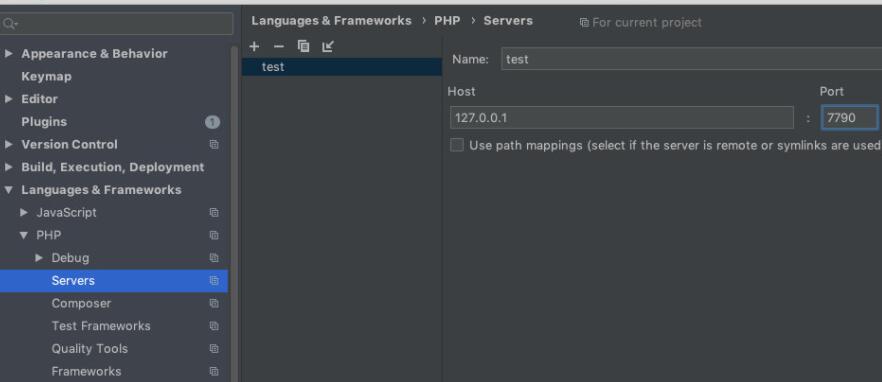Click Servers in the breadcrumb
Screen dimensions: 882x382
(508, 21)
